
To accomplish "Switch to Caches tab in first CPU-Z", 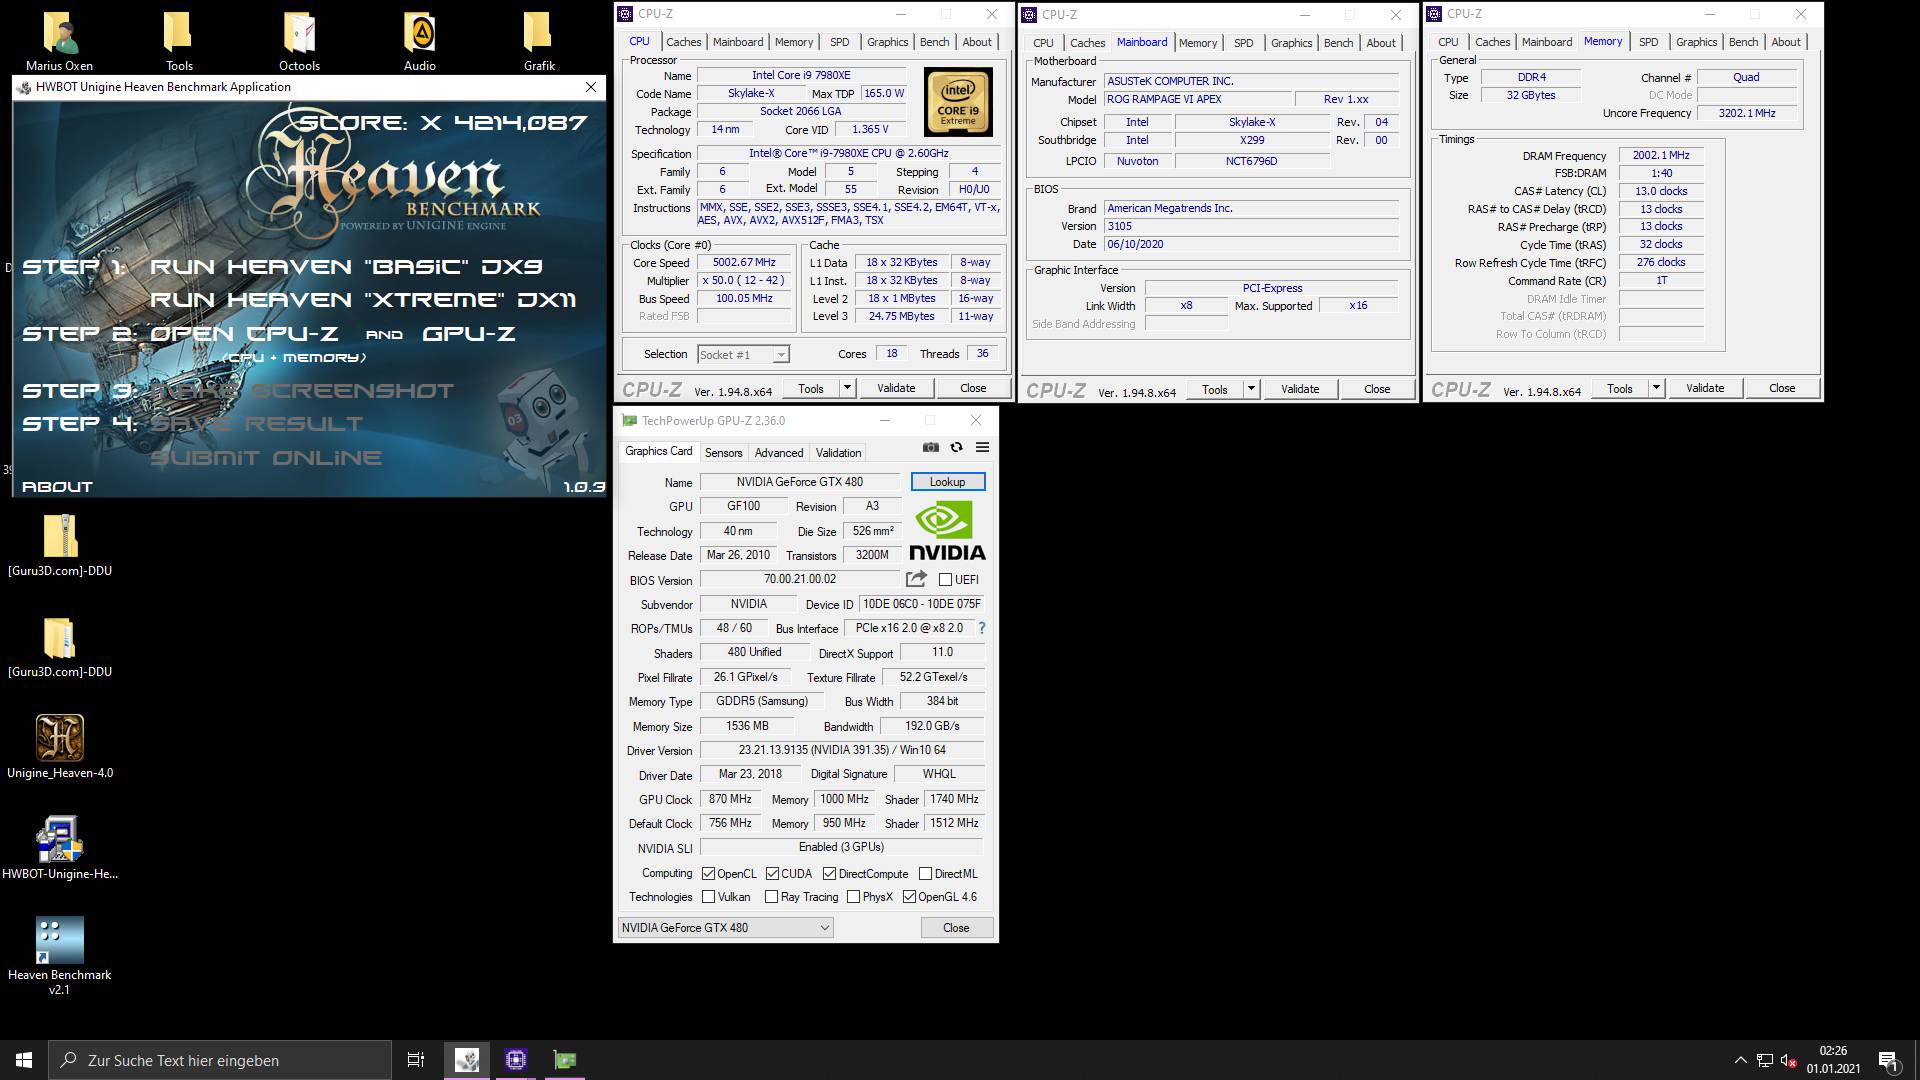I will [683, 42].
